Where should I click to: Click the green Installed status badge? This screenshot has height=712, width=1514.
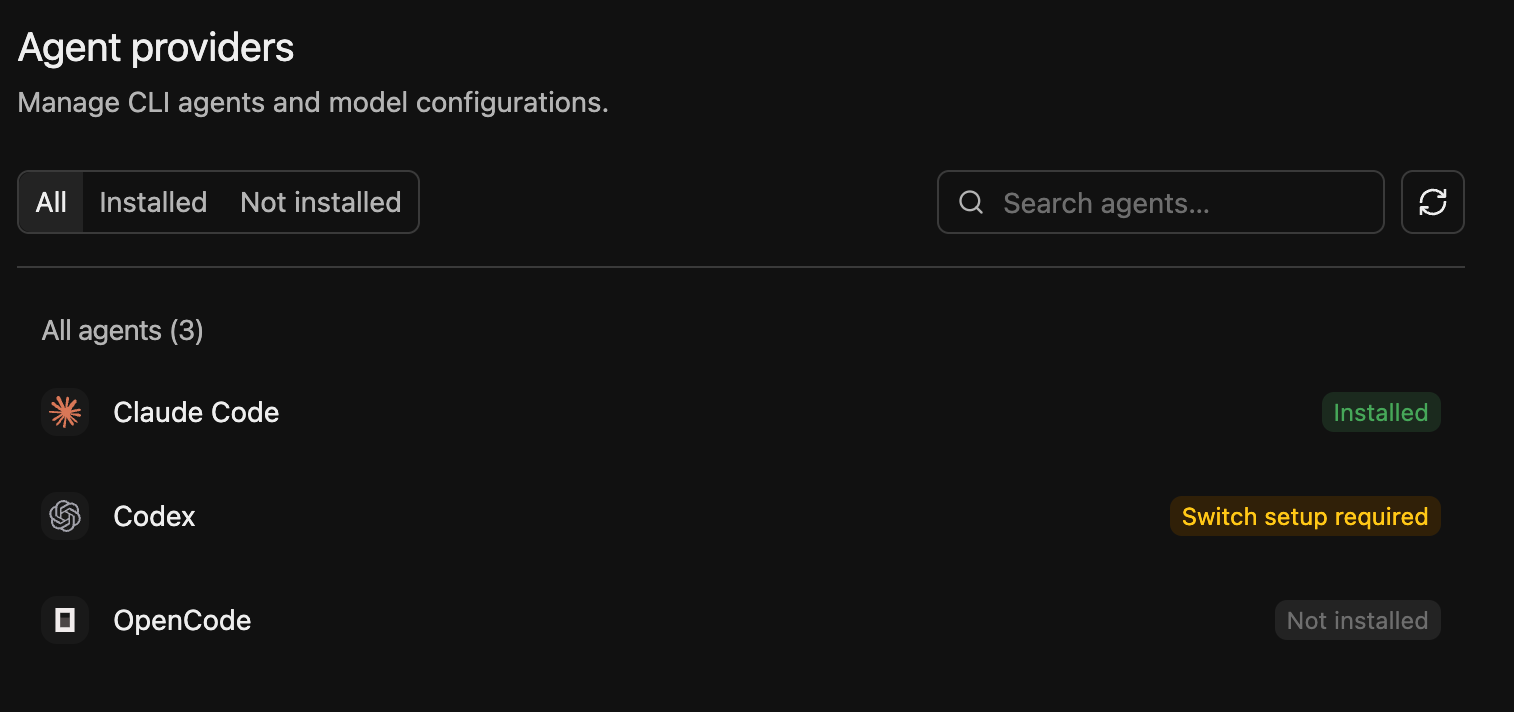pyautogui.click(x=1381, y=412)
